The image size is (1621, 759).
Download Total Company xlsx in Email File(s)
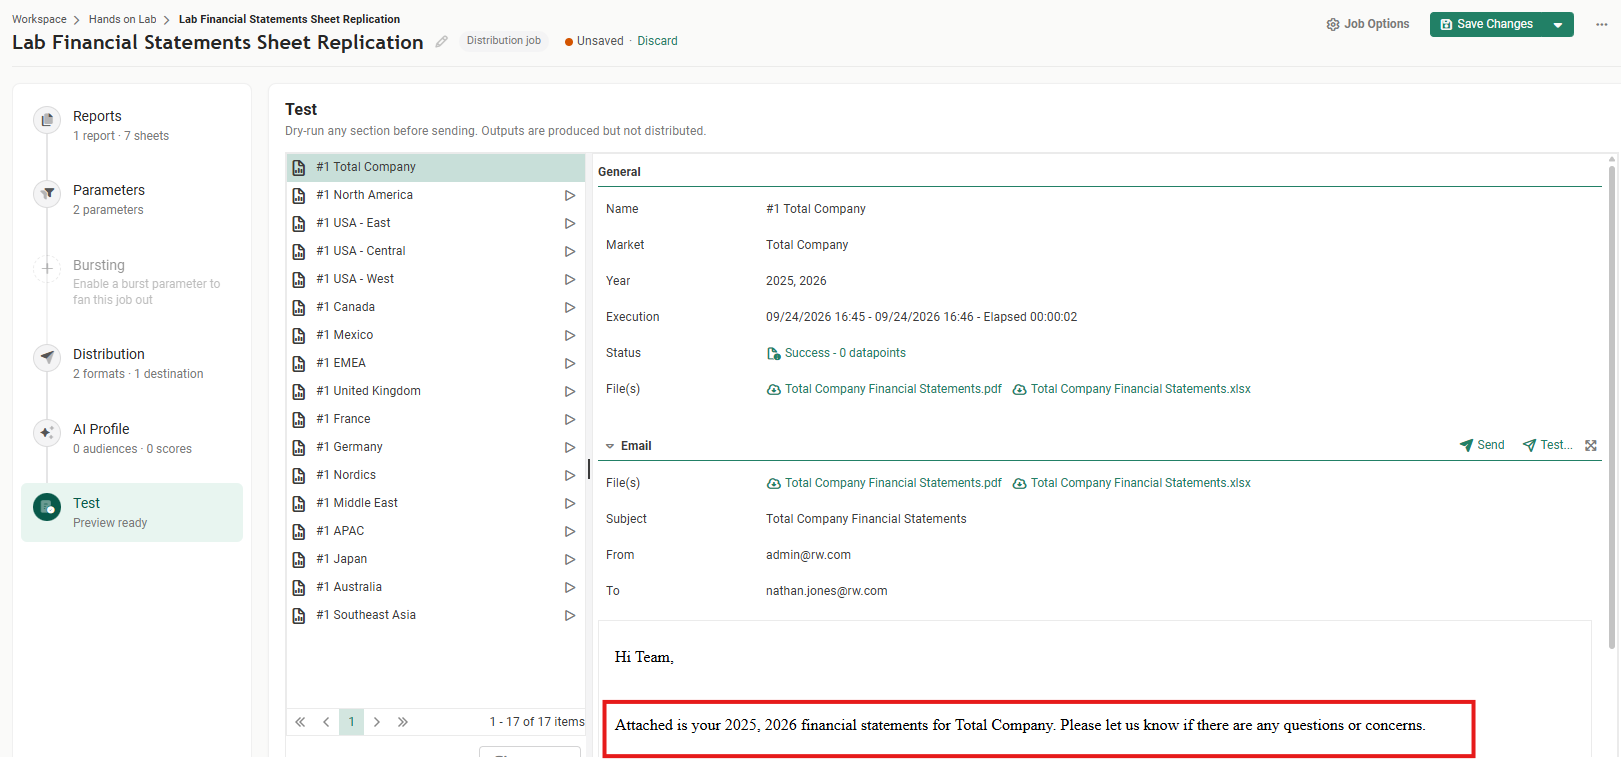pos(1131,483)
